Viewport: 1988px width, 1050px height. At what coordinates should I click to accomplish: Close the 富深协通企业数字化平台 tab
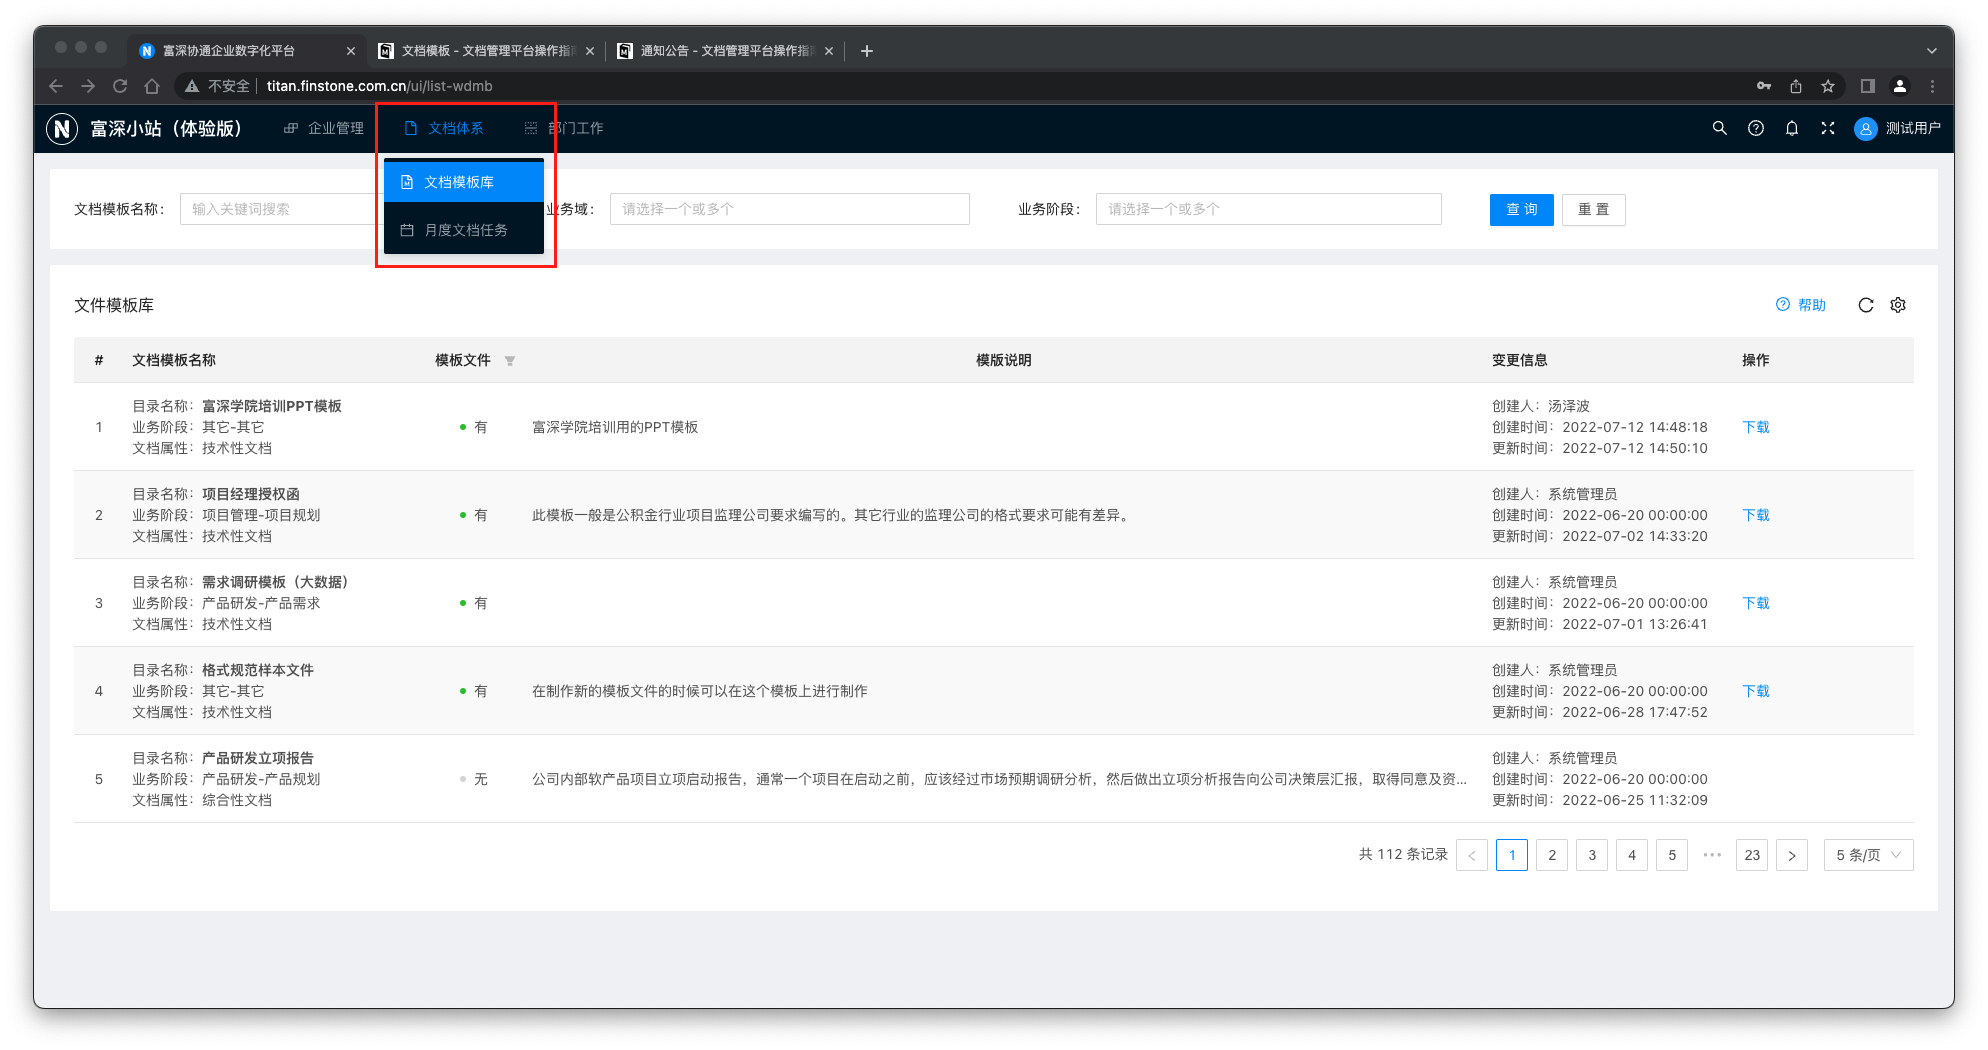coord(350,51)
